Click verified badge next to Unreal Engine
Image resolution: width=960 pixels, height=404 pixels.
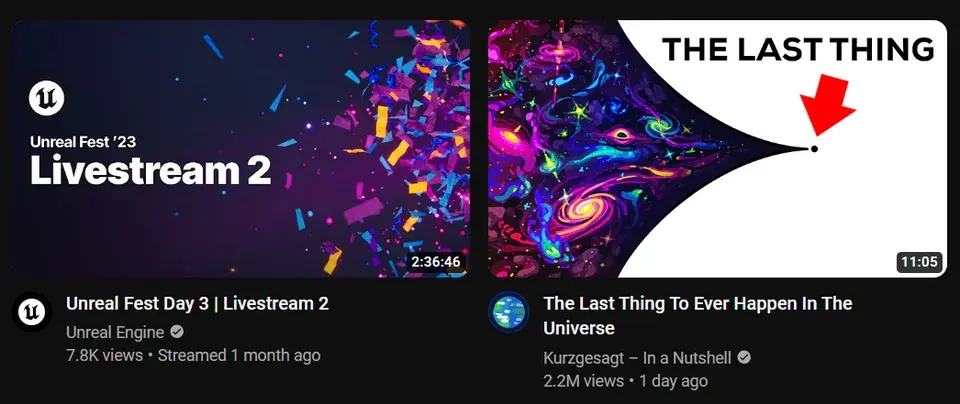[177, 332]
